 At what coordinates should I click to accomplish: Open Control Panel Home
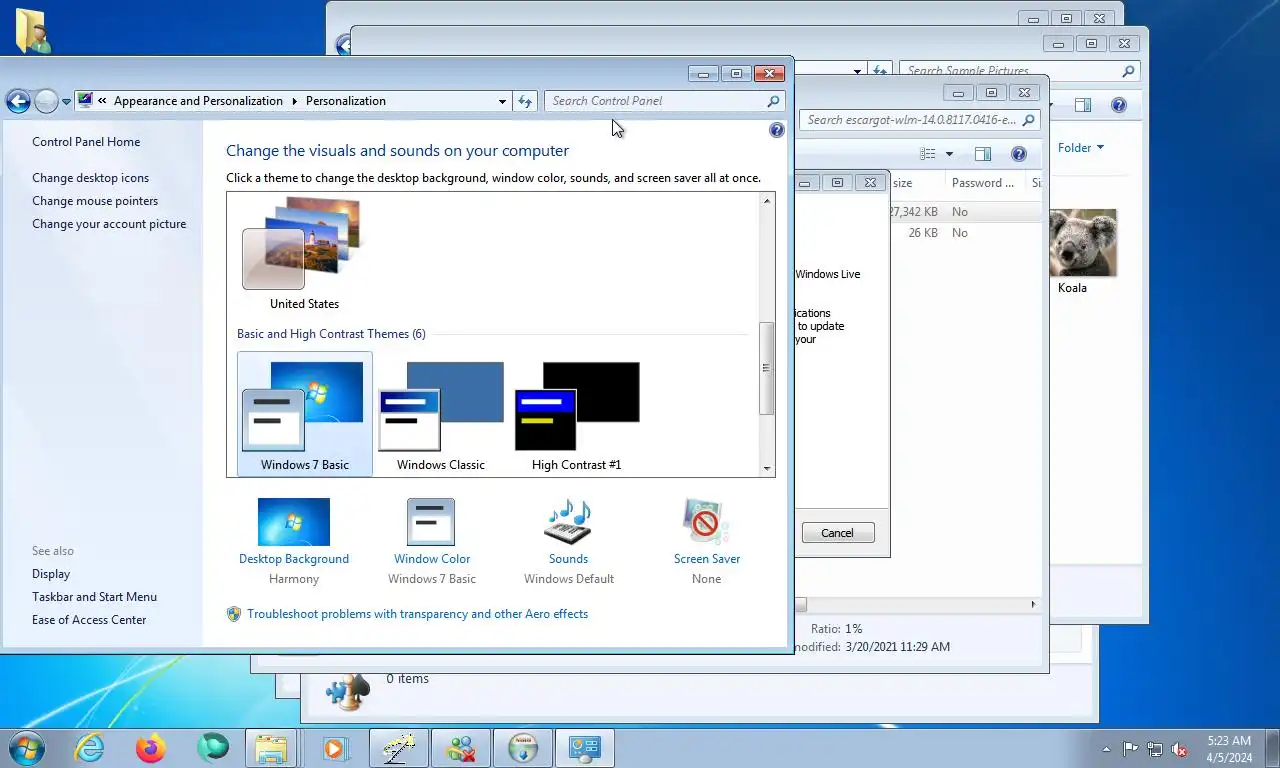pyautogui.click(x=86, y=142)
